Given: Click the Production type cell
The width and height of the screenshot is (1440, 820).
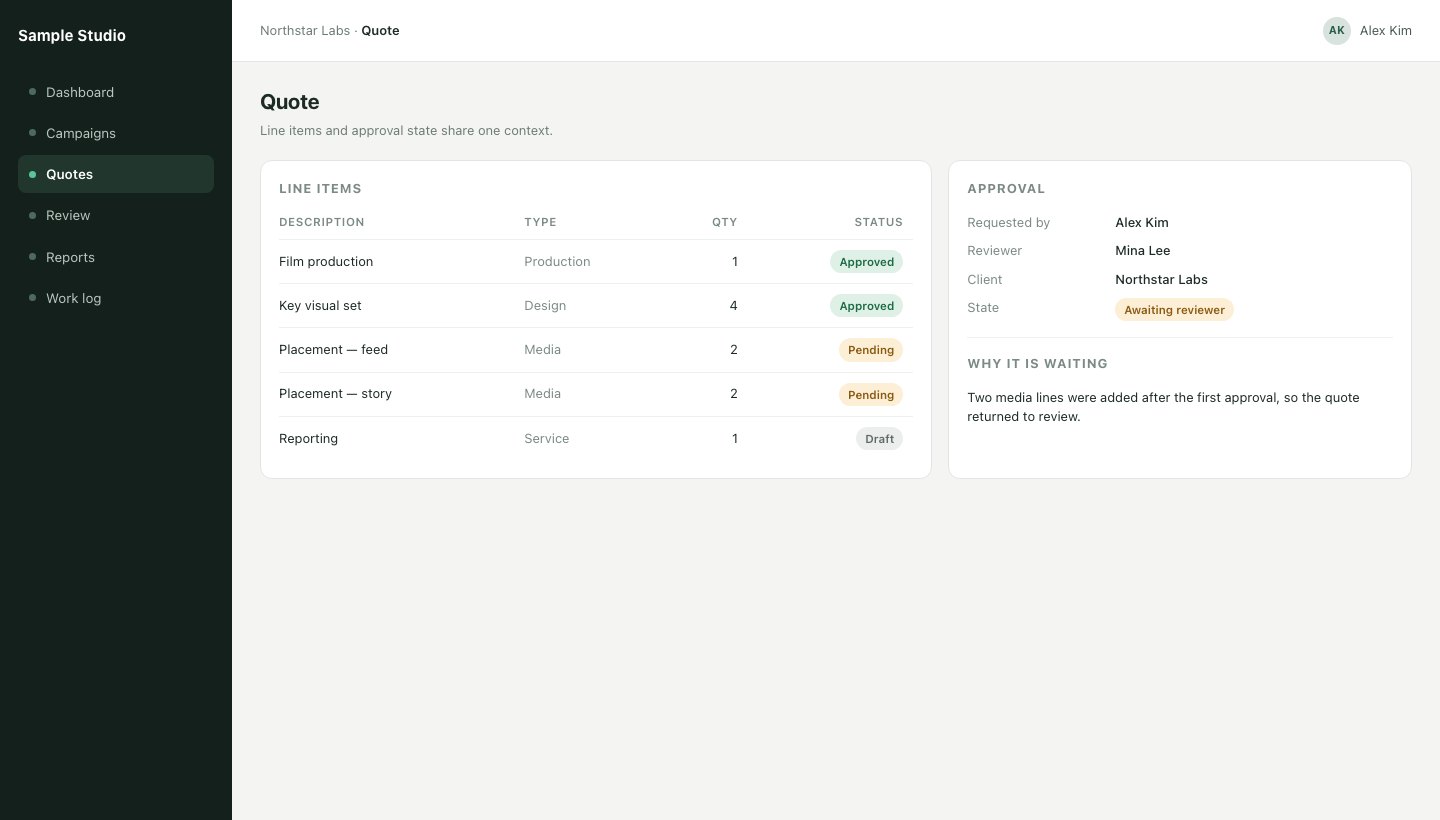Looking at the screenshot, I should (557, 262).
